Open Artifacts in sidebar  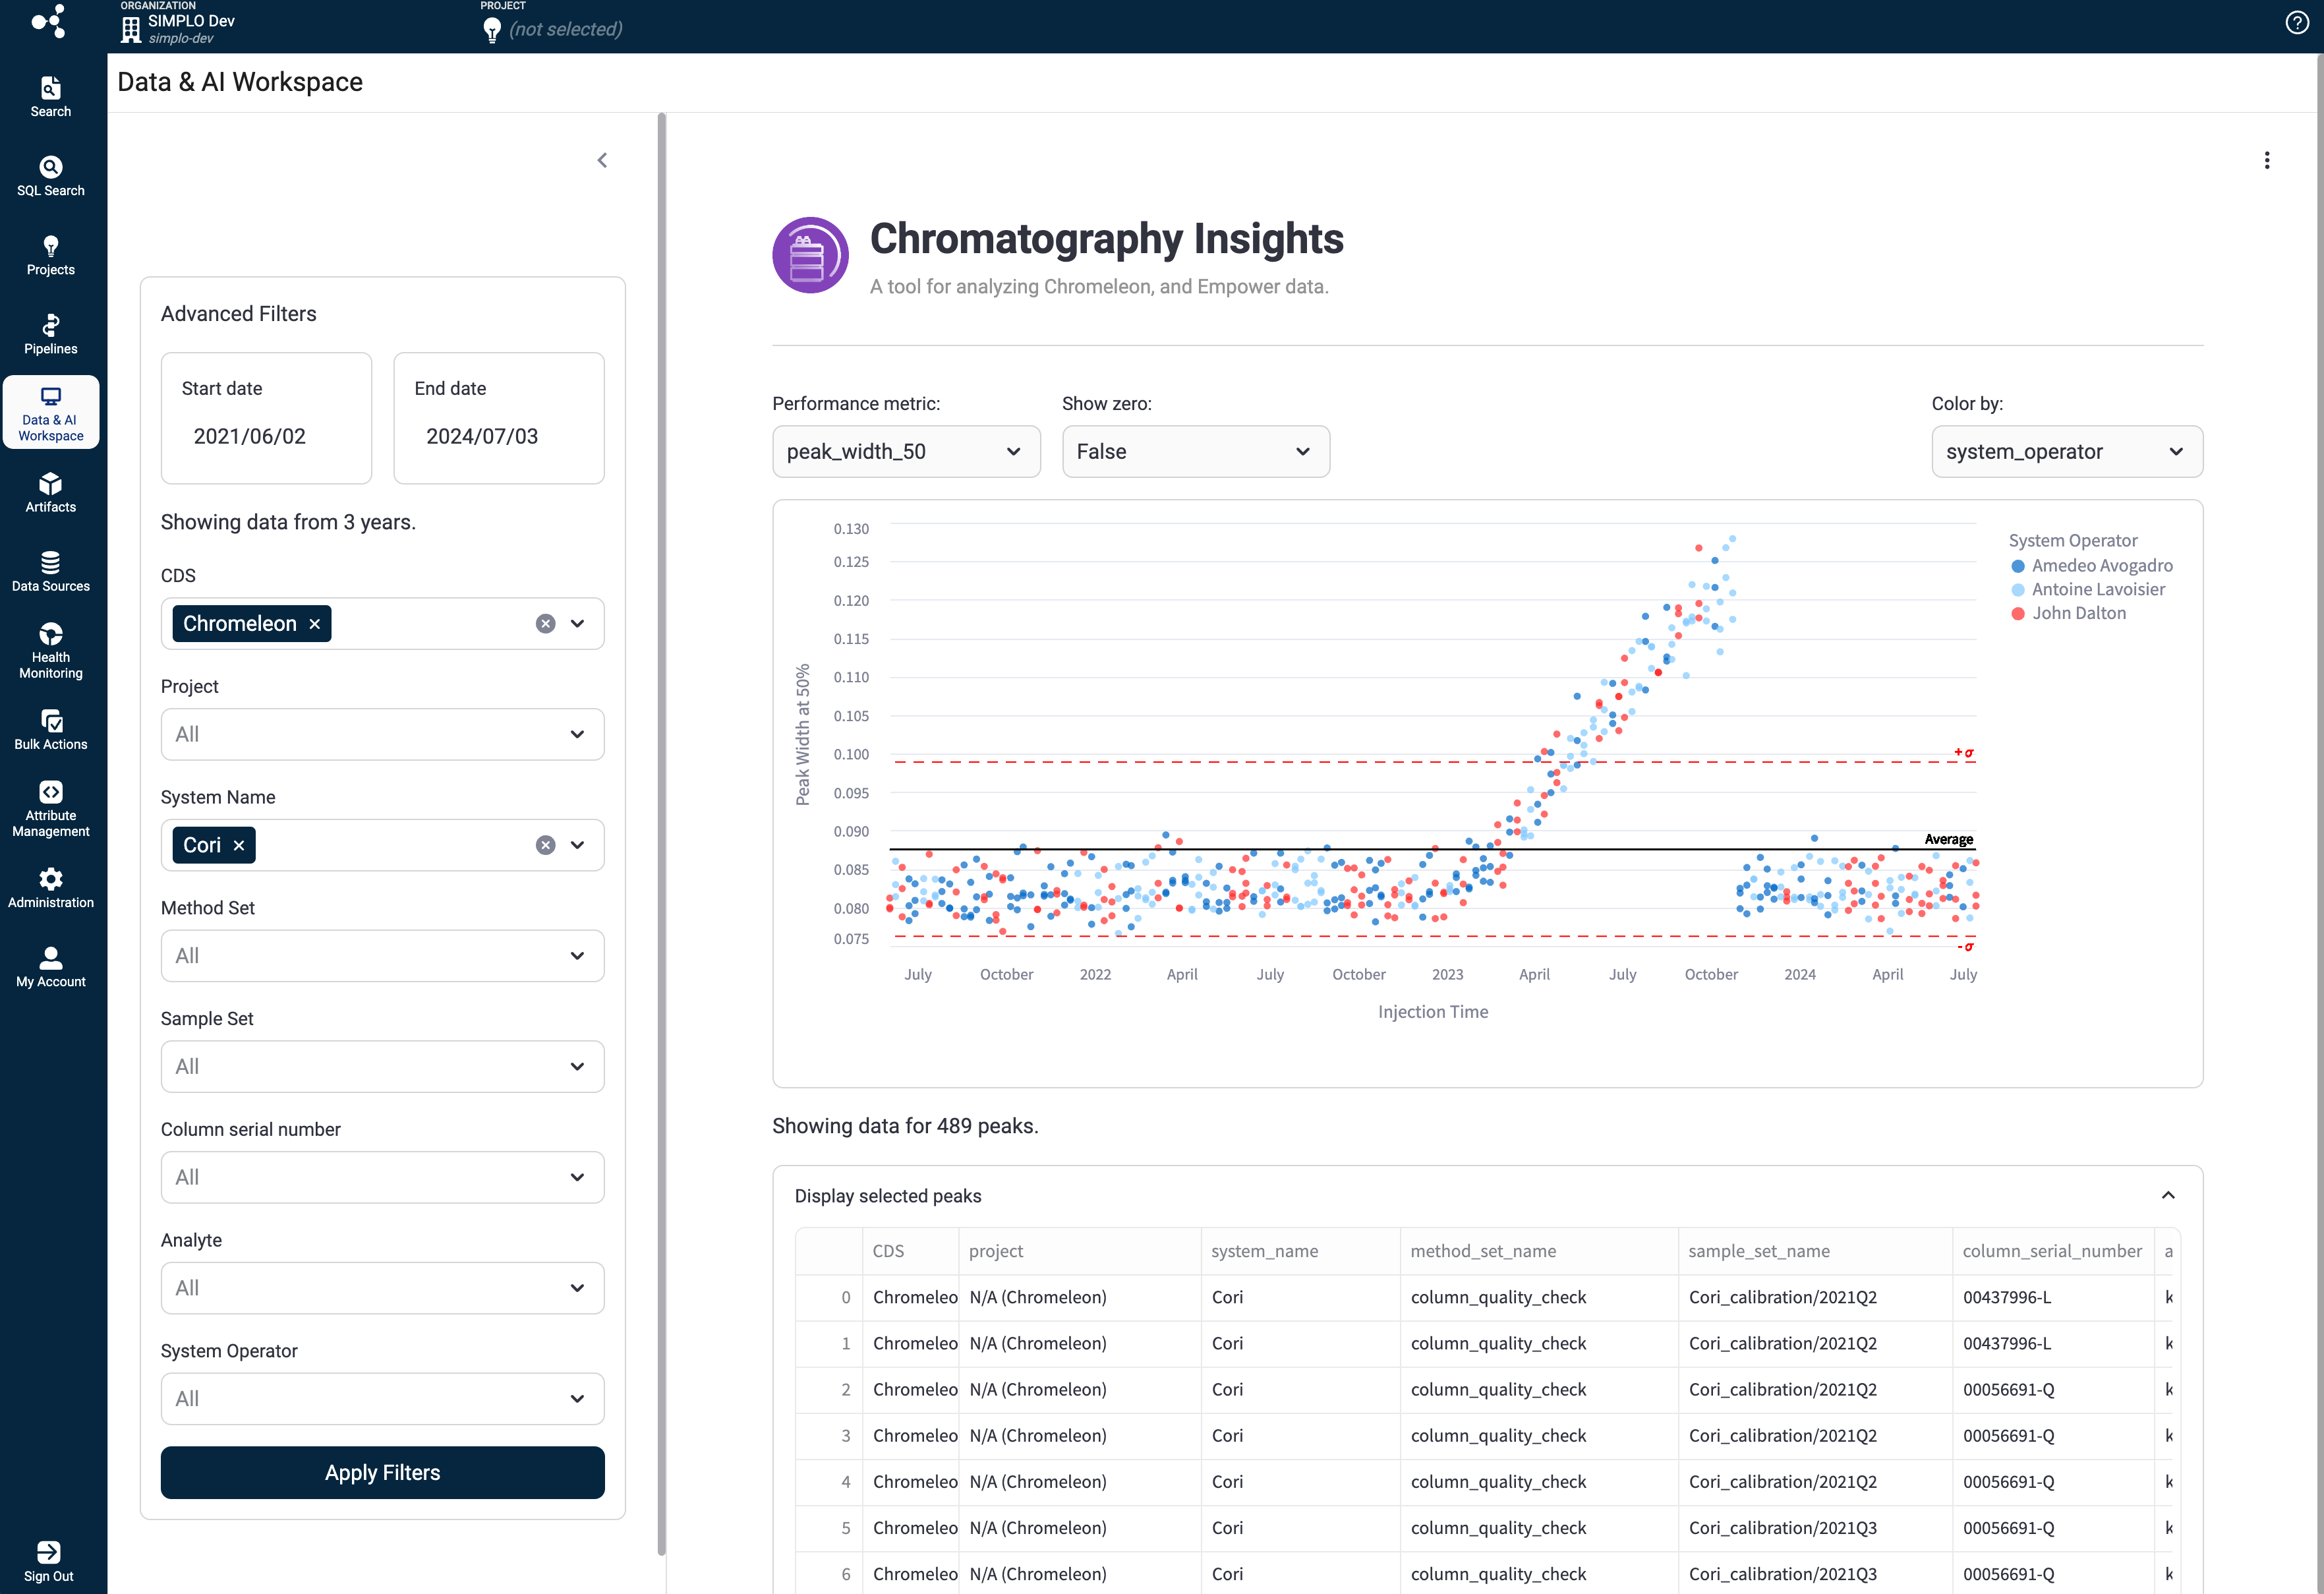[50, 492]
